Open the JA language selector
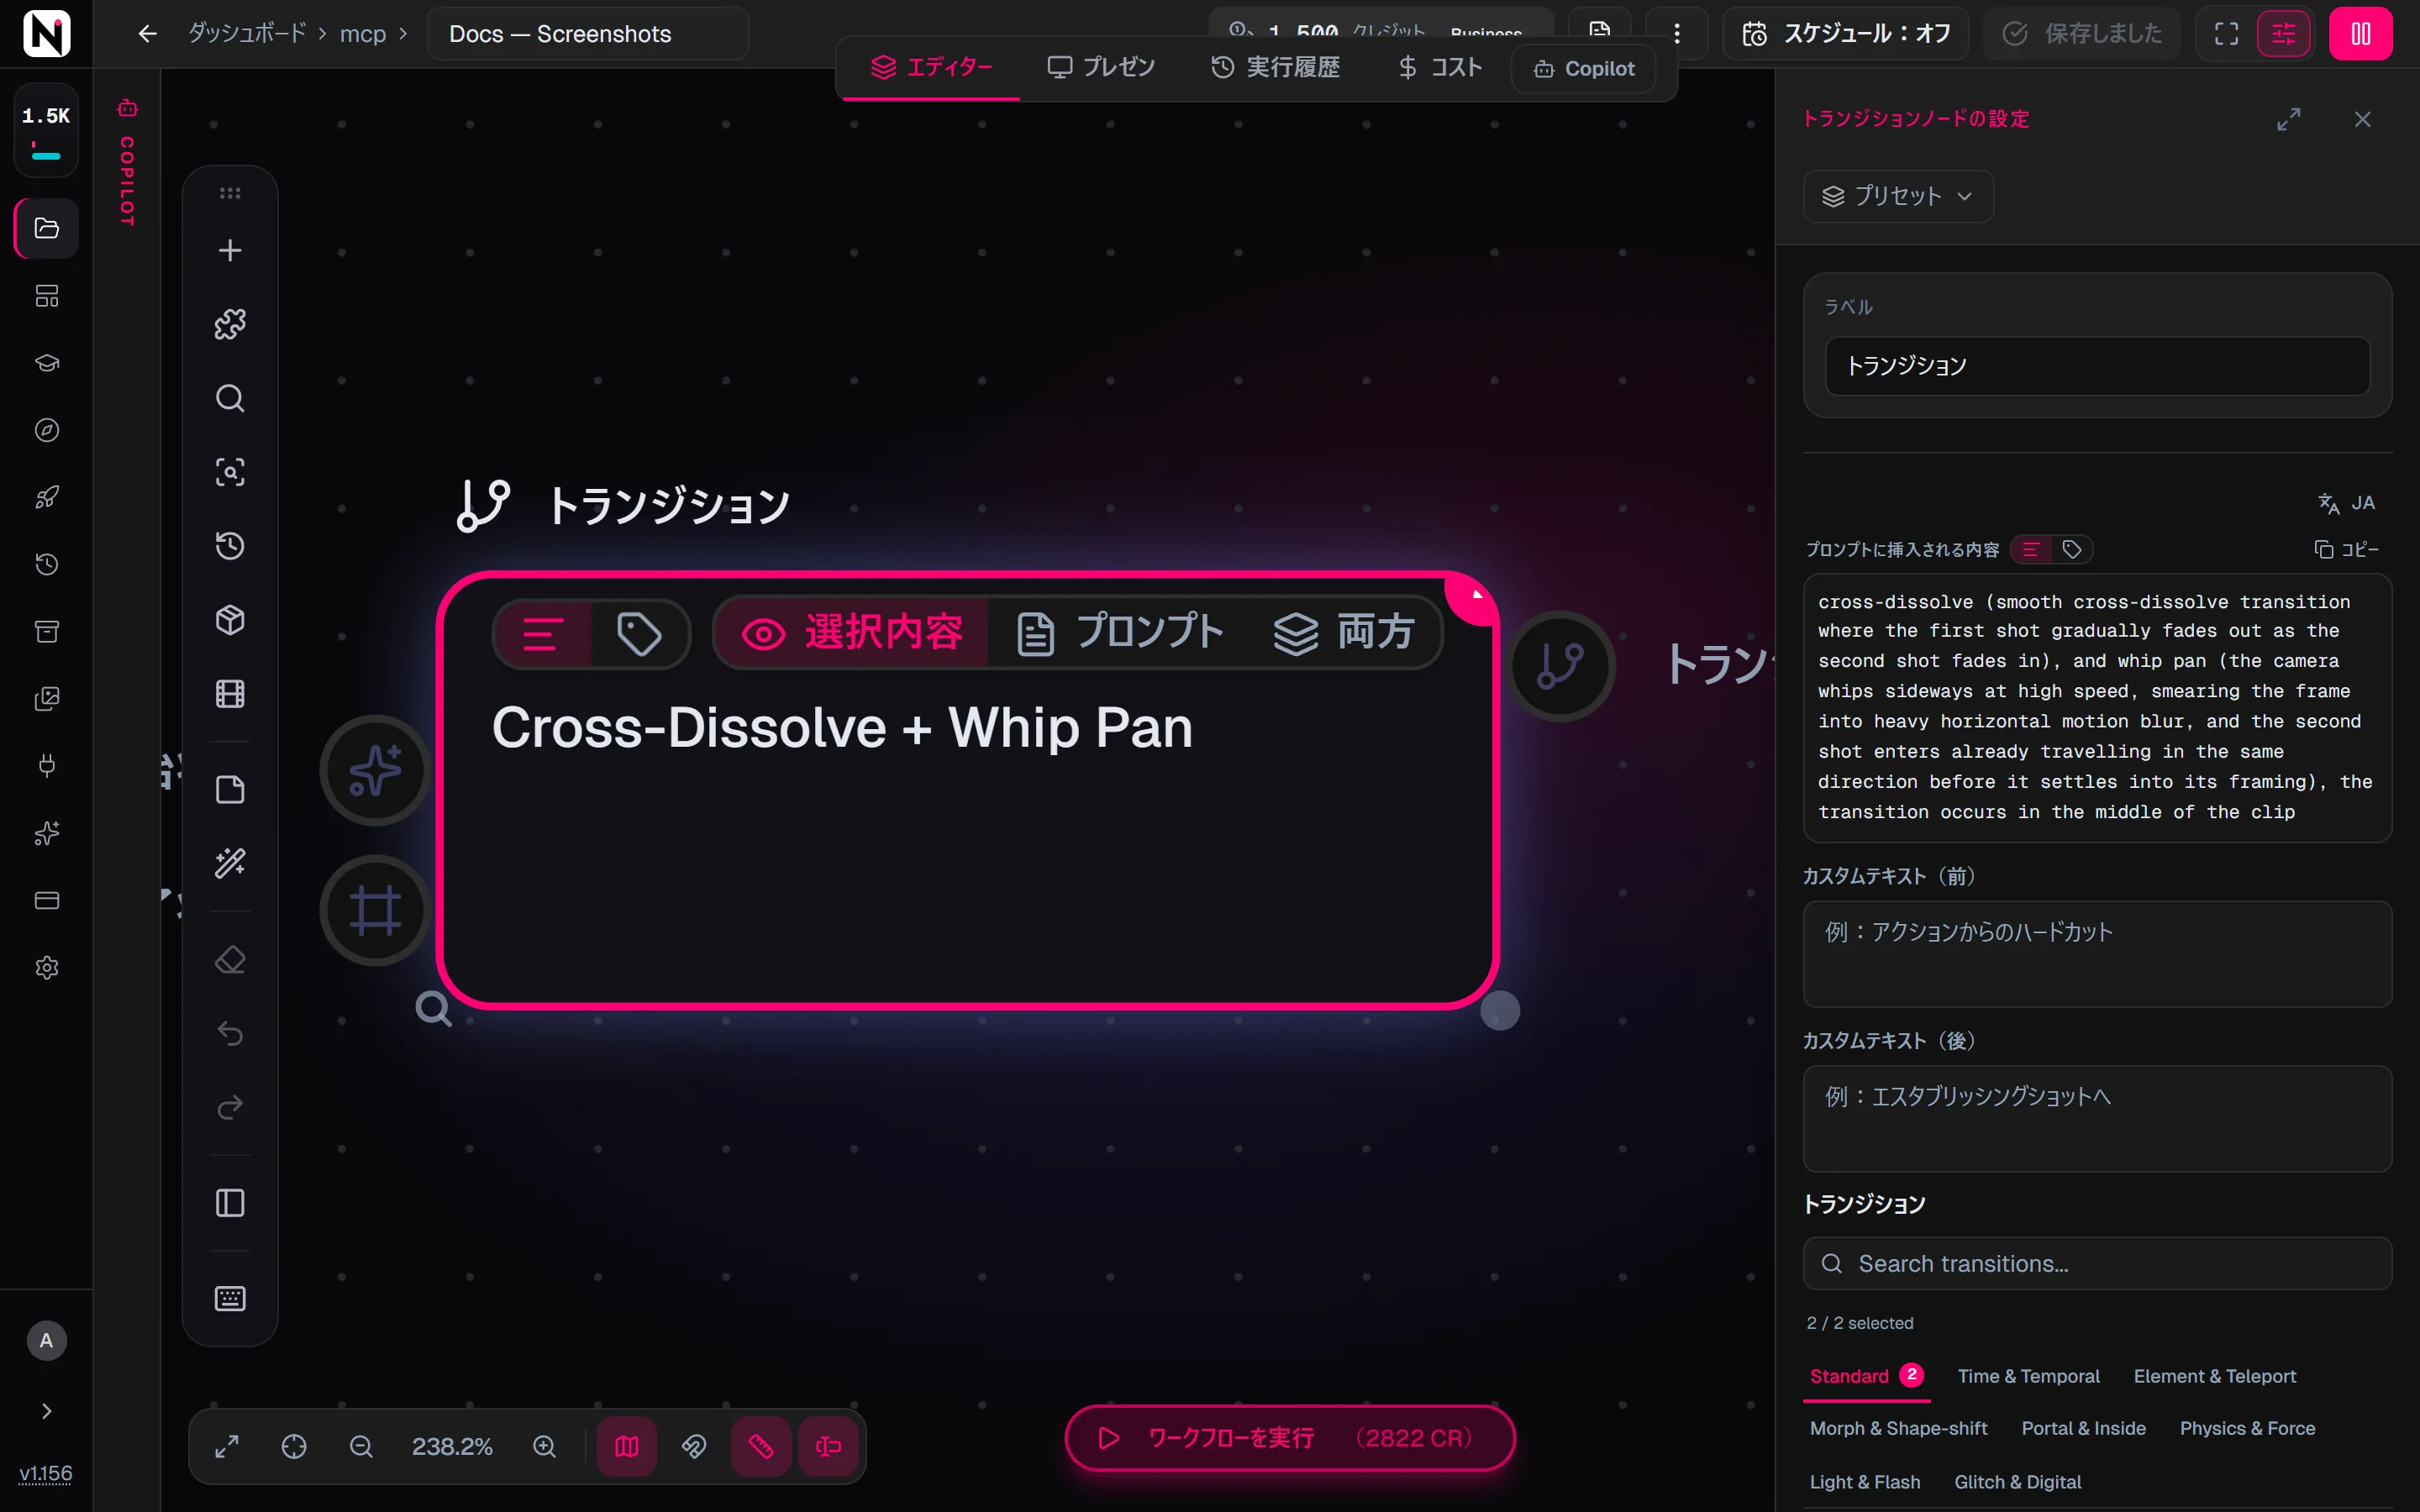 pyautogui.click(x=2346, y=503)
